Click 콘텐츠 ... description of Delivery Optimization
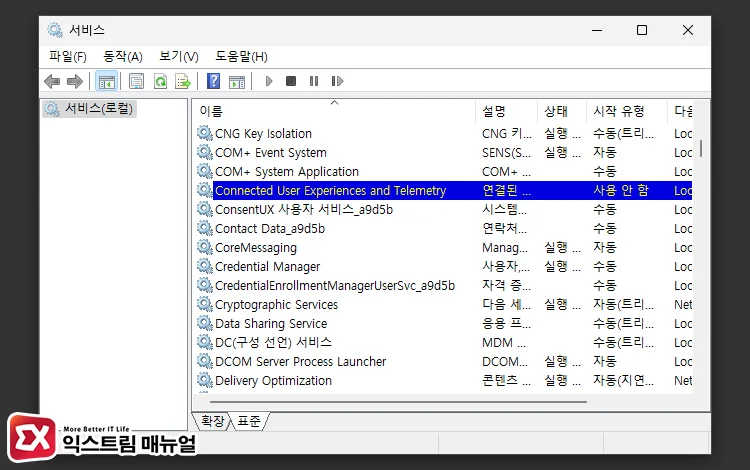 [x=507, y=381]
